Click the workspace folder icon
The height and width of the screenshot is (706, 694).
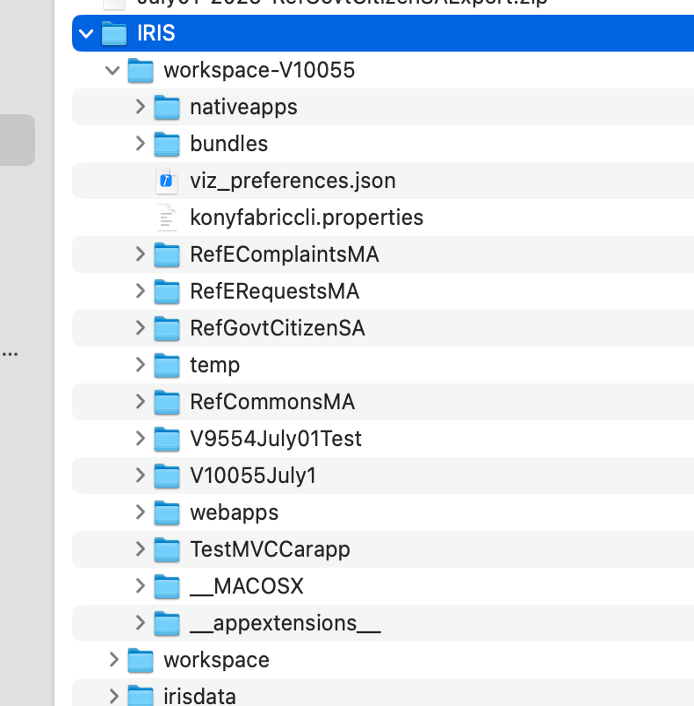140,660
